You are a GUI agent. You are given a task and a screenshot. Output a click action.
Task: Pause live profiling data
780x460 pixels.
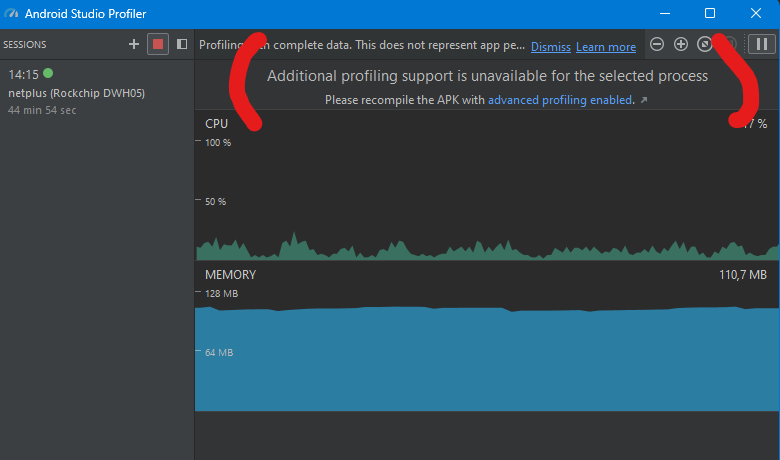tap(761, 44)
